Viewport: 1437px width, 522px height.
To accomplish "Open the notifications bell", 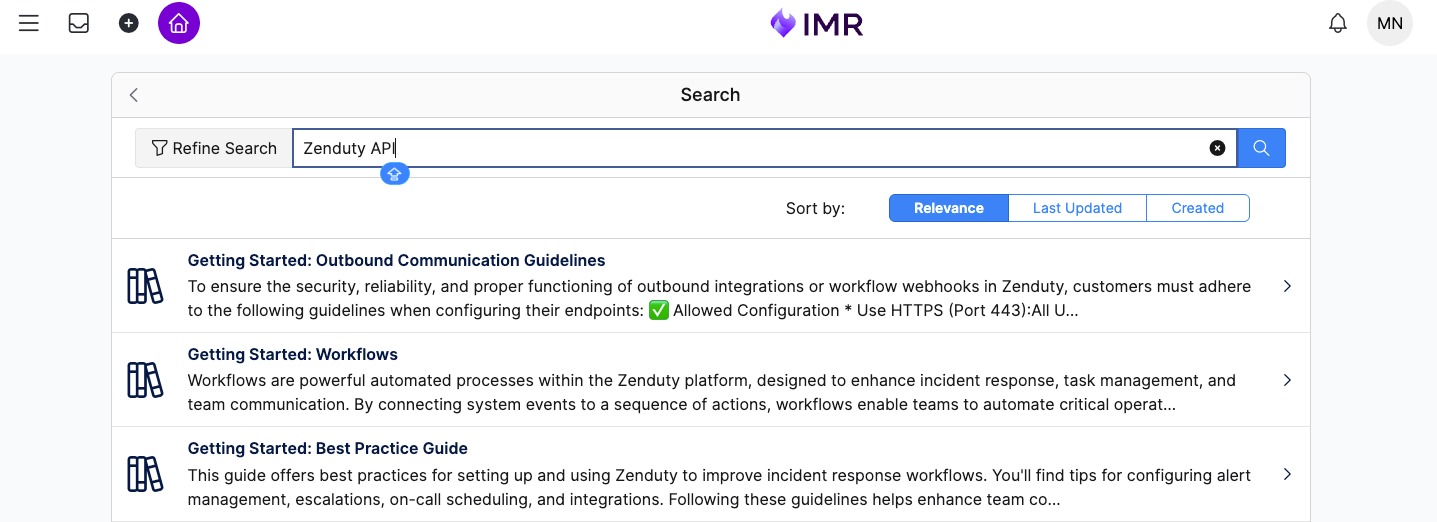I will pyautogui.click(x=1338, y=23).
